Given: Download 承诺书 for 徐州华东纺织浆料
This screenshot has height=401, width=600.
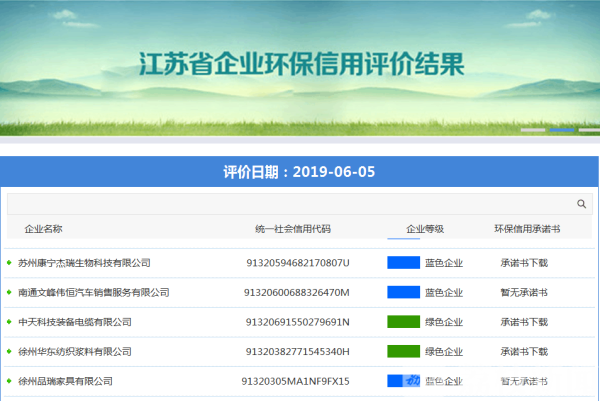Looking at the screenshot, I should [524, 352].
